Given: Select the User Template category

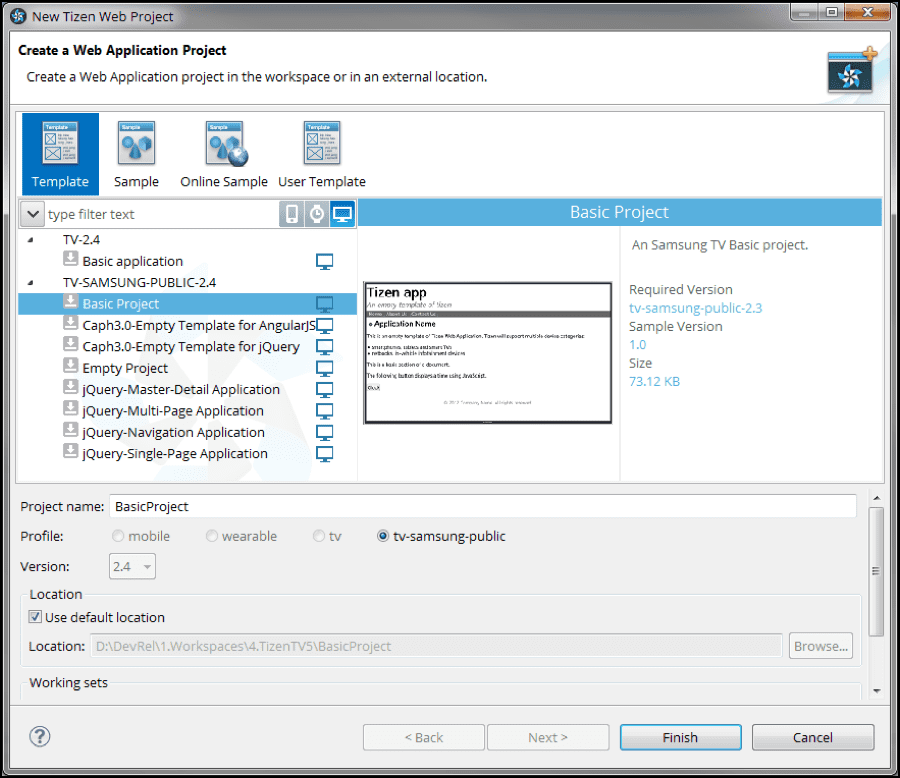Looking at the screenshot, I should [321, 143].
